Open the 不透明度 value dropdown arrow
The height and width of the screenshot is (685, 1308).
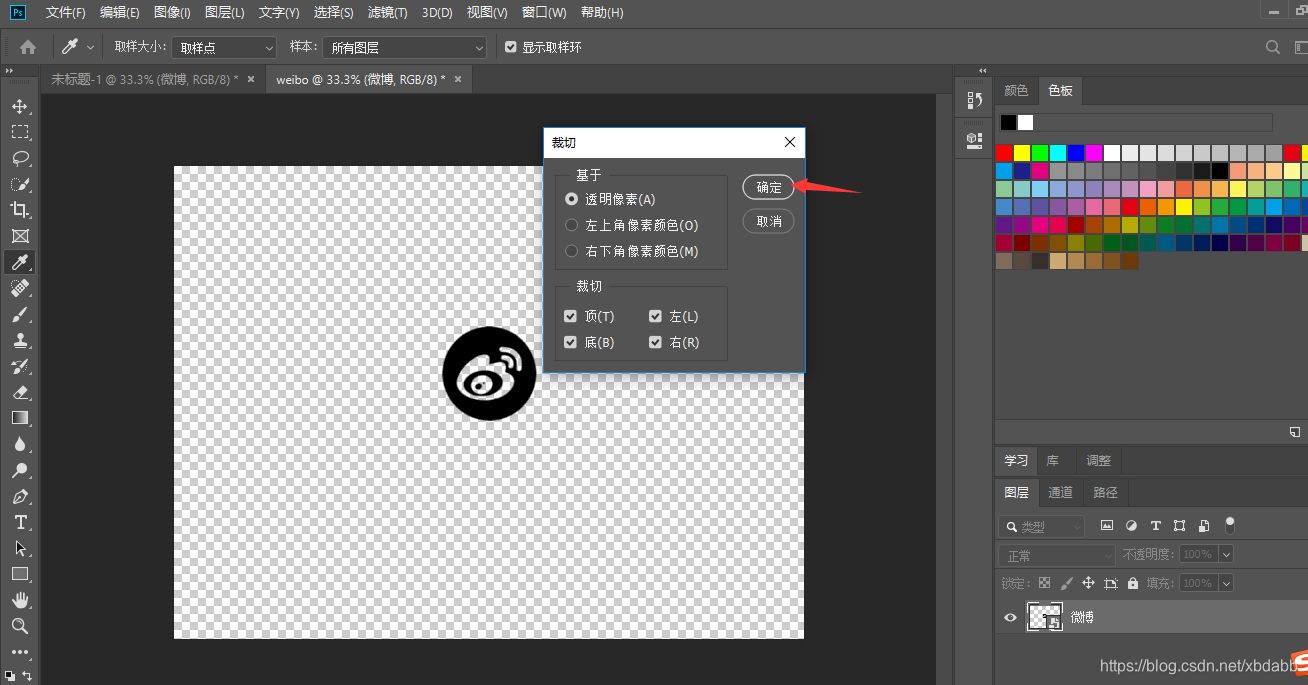(x=1226, y=554)
